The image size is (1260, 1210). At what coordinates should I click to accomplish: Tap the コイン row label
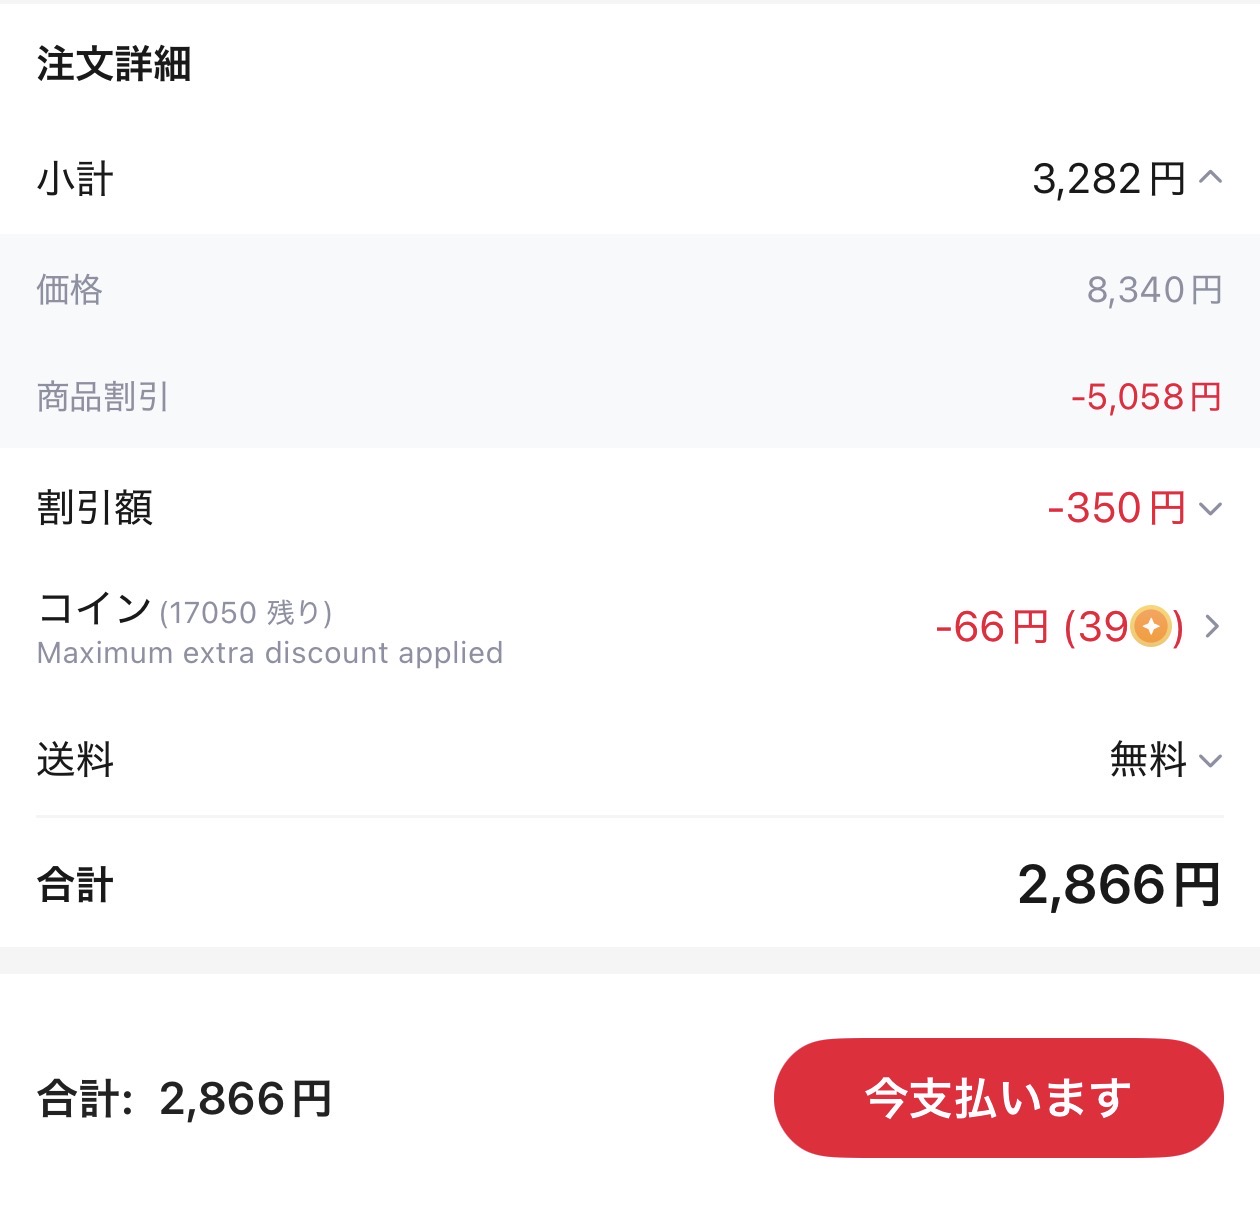94,608
